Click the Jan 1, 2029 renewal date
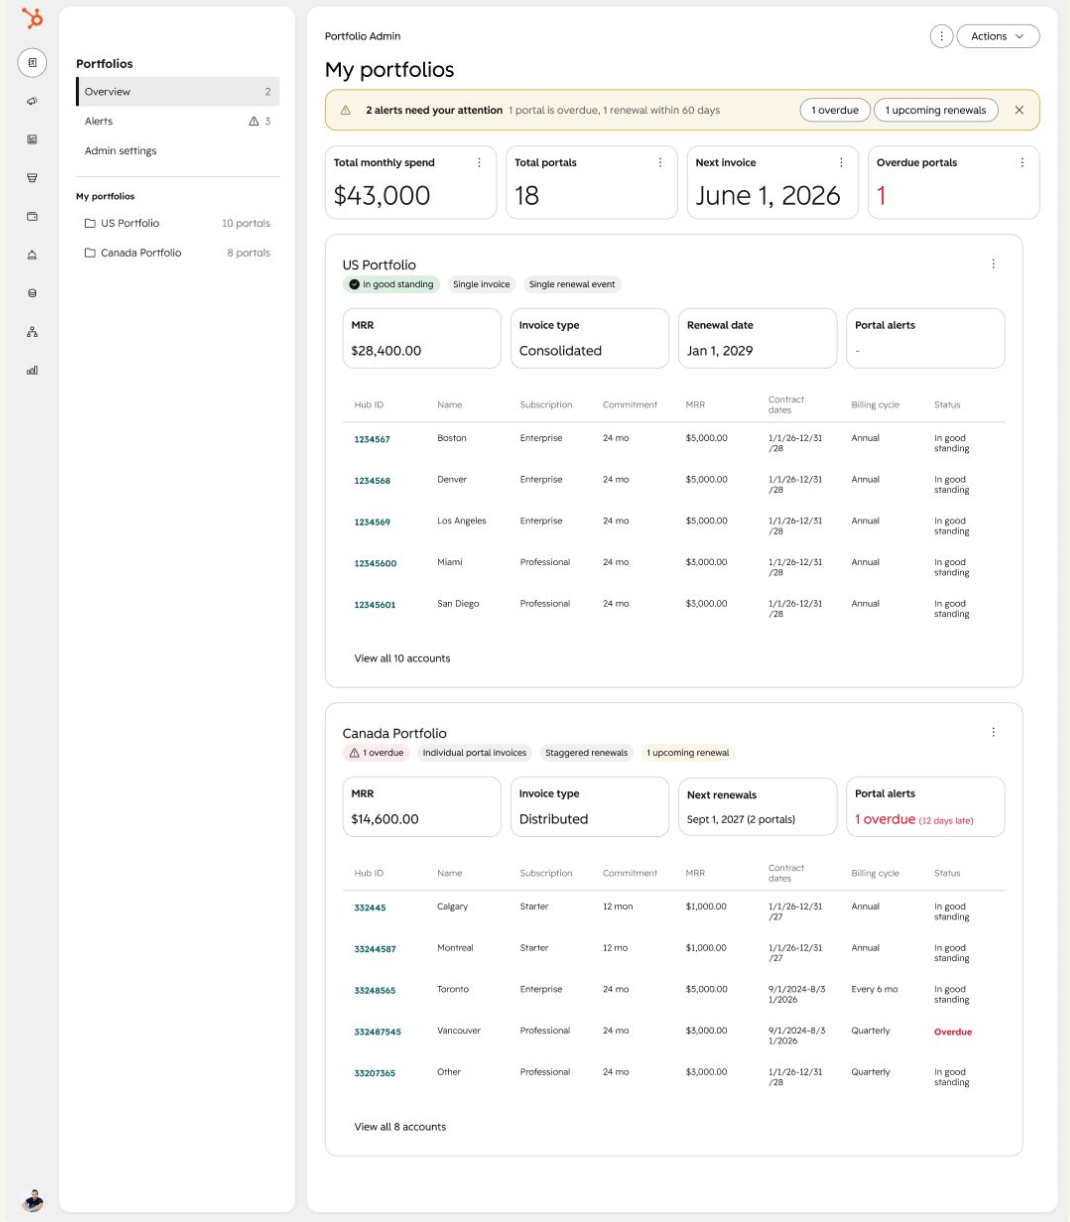Viewport: 1070px width, 1222px height. point(720,351)
